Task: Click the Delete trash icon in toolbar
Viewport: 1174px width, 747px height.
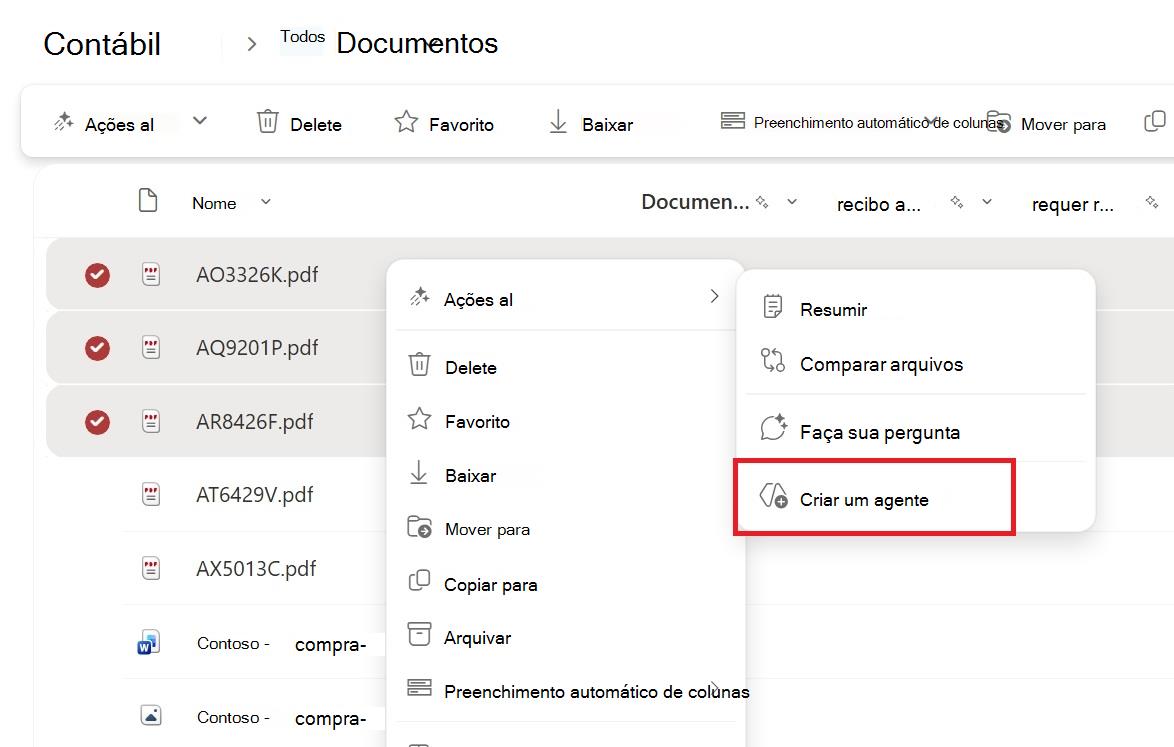Action: [x=267, y=121]
